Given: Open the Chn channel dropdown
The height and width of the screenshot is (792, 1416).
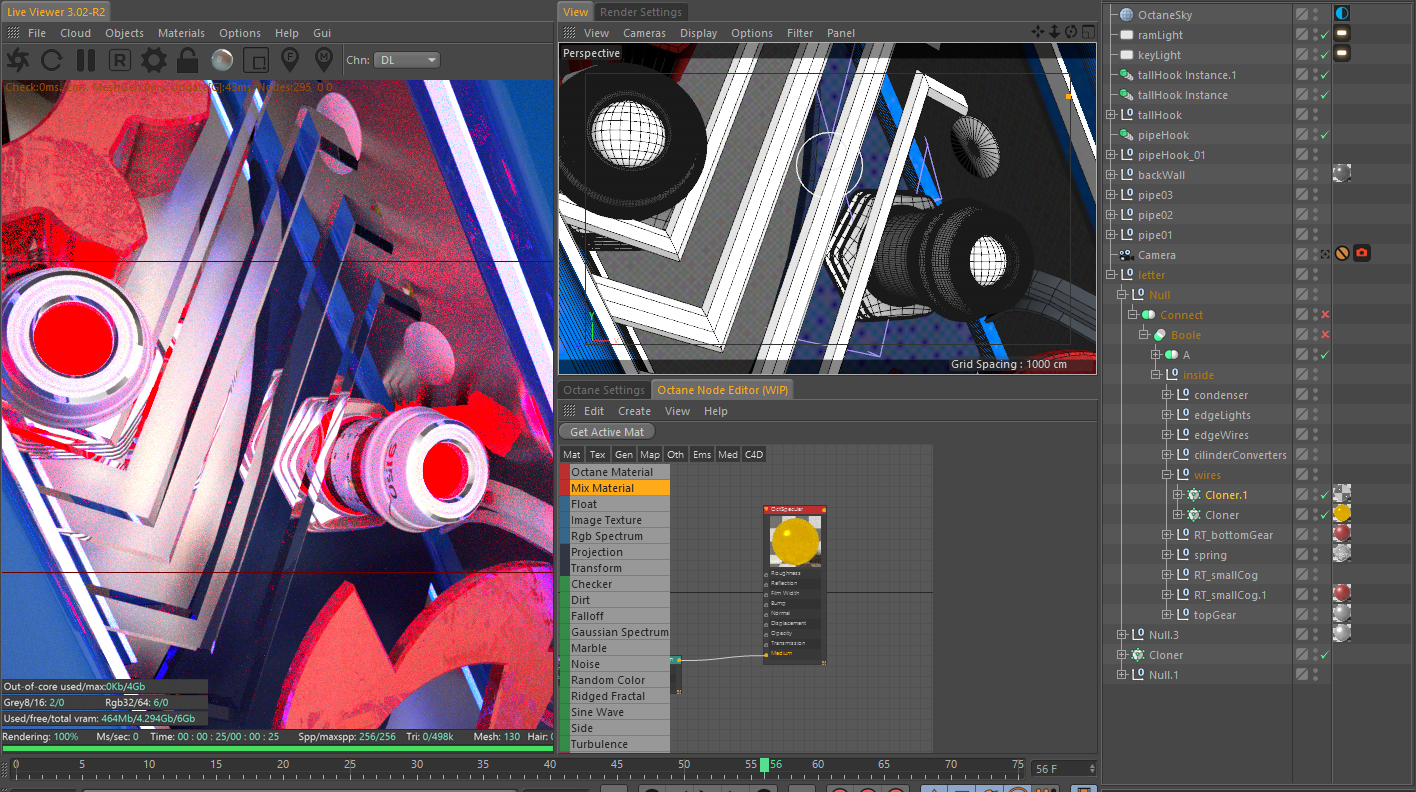Looking at the screenshot, I should pyautogui.click(x=407, y=60).
